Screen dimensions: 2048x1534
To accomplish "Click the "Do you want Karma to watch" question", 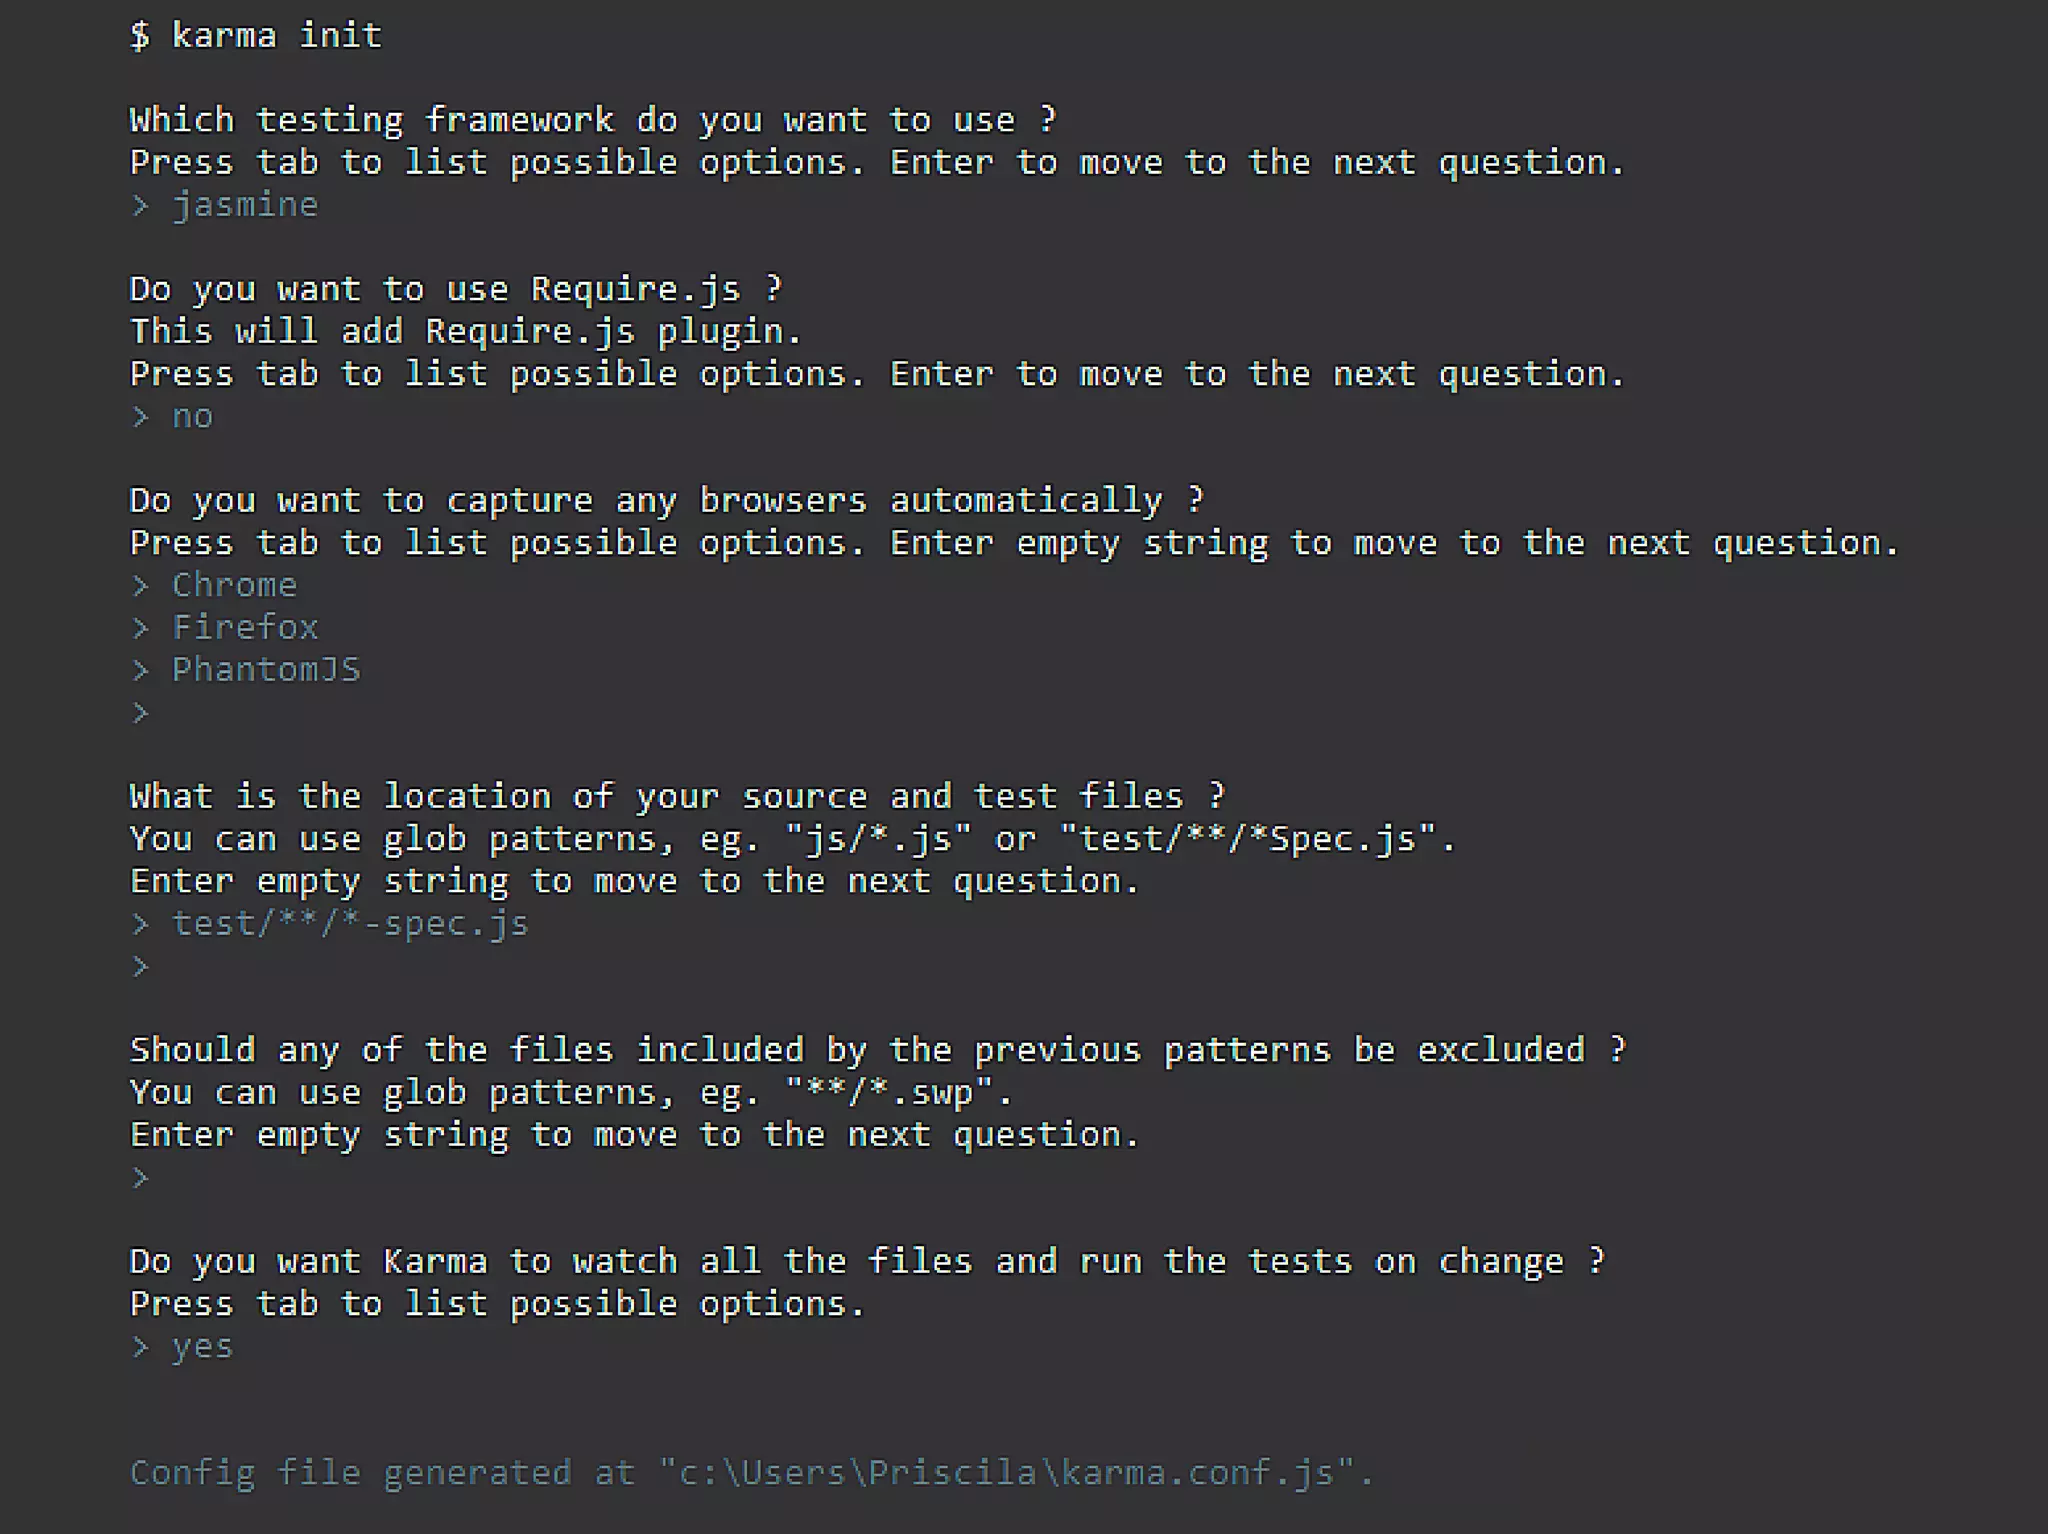I will click(x=866, y=1261).
